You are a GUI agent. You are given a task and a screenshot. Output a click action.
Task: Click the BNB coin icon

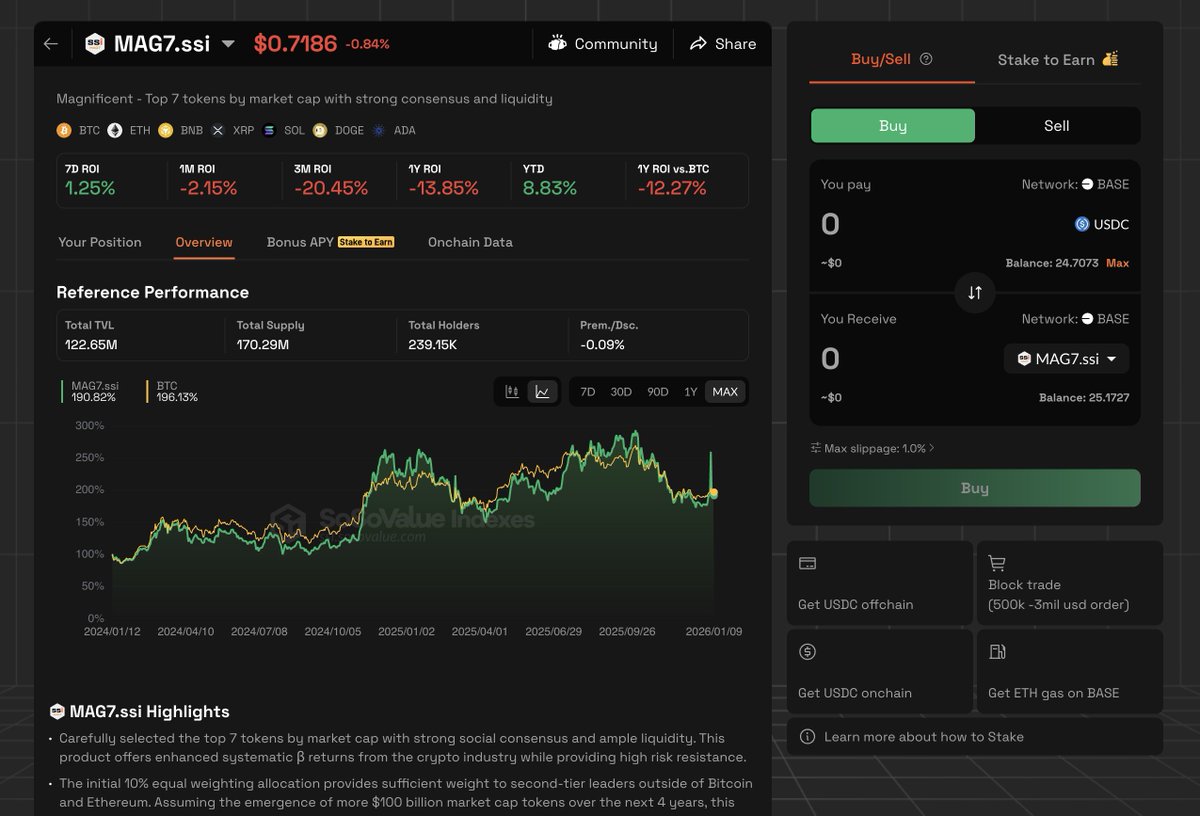[165, 130]
